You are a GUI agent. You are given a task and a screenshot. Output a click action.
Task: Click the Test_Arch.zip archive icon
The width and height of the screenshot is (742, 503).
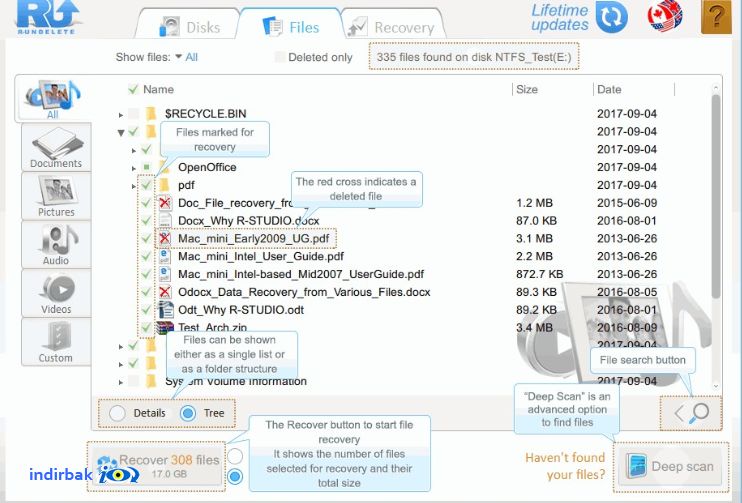point(165,327)
